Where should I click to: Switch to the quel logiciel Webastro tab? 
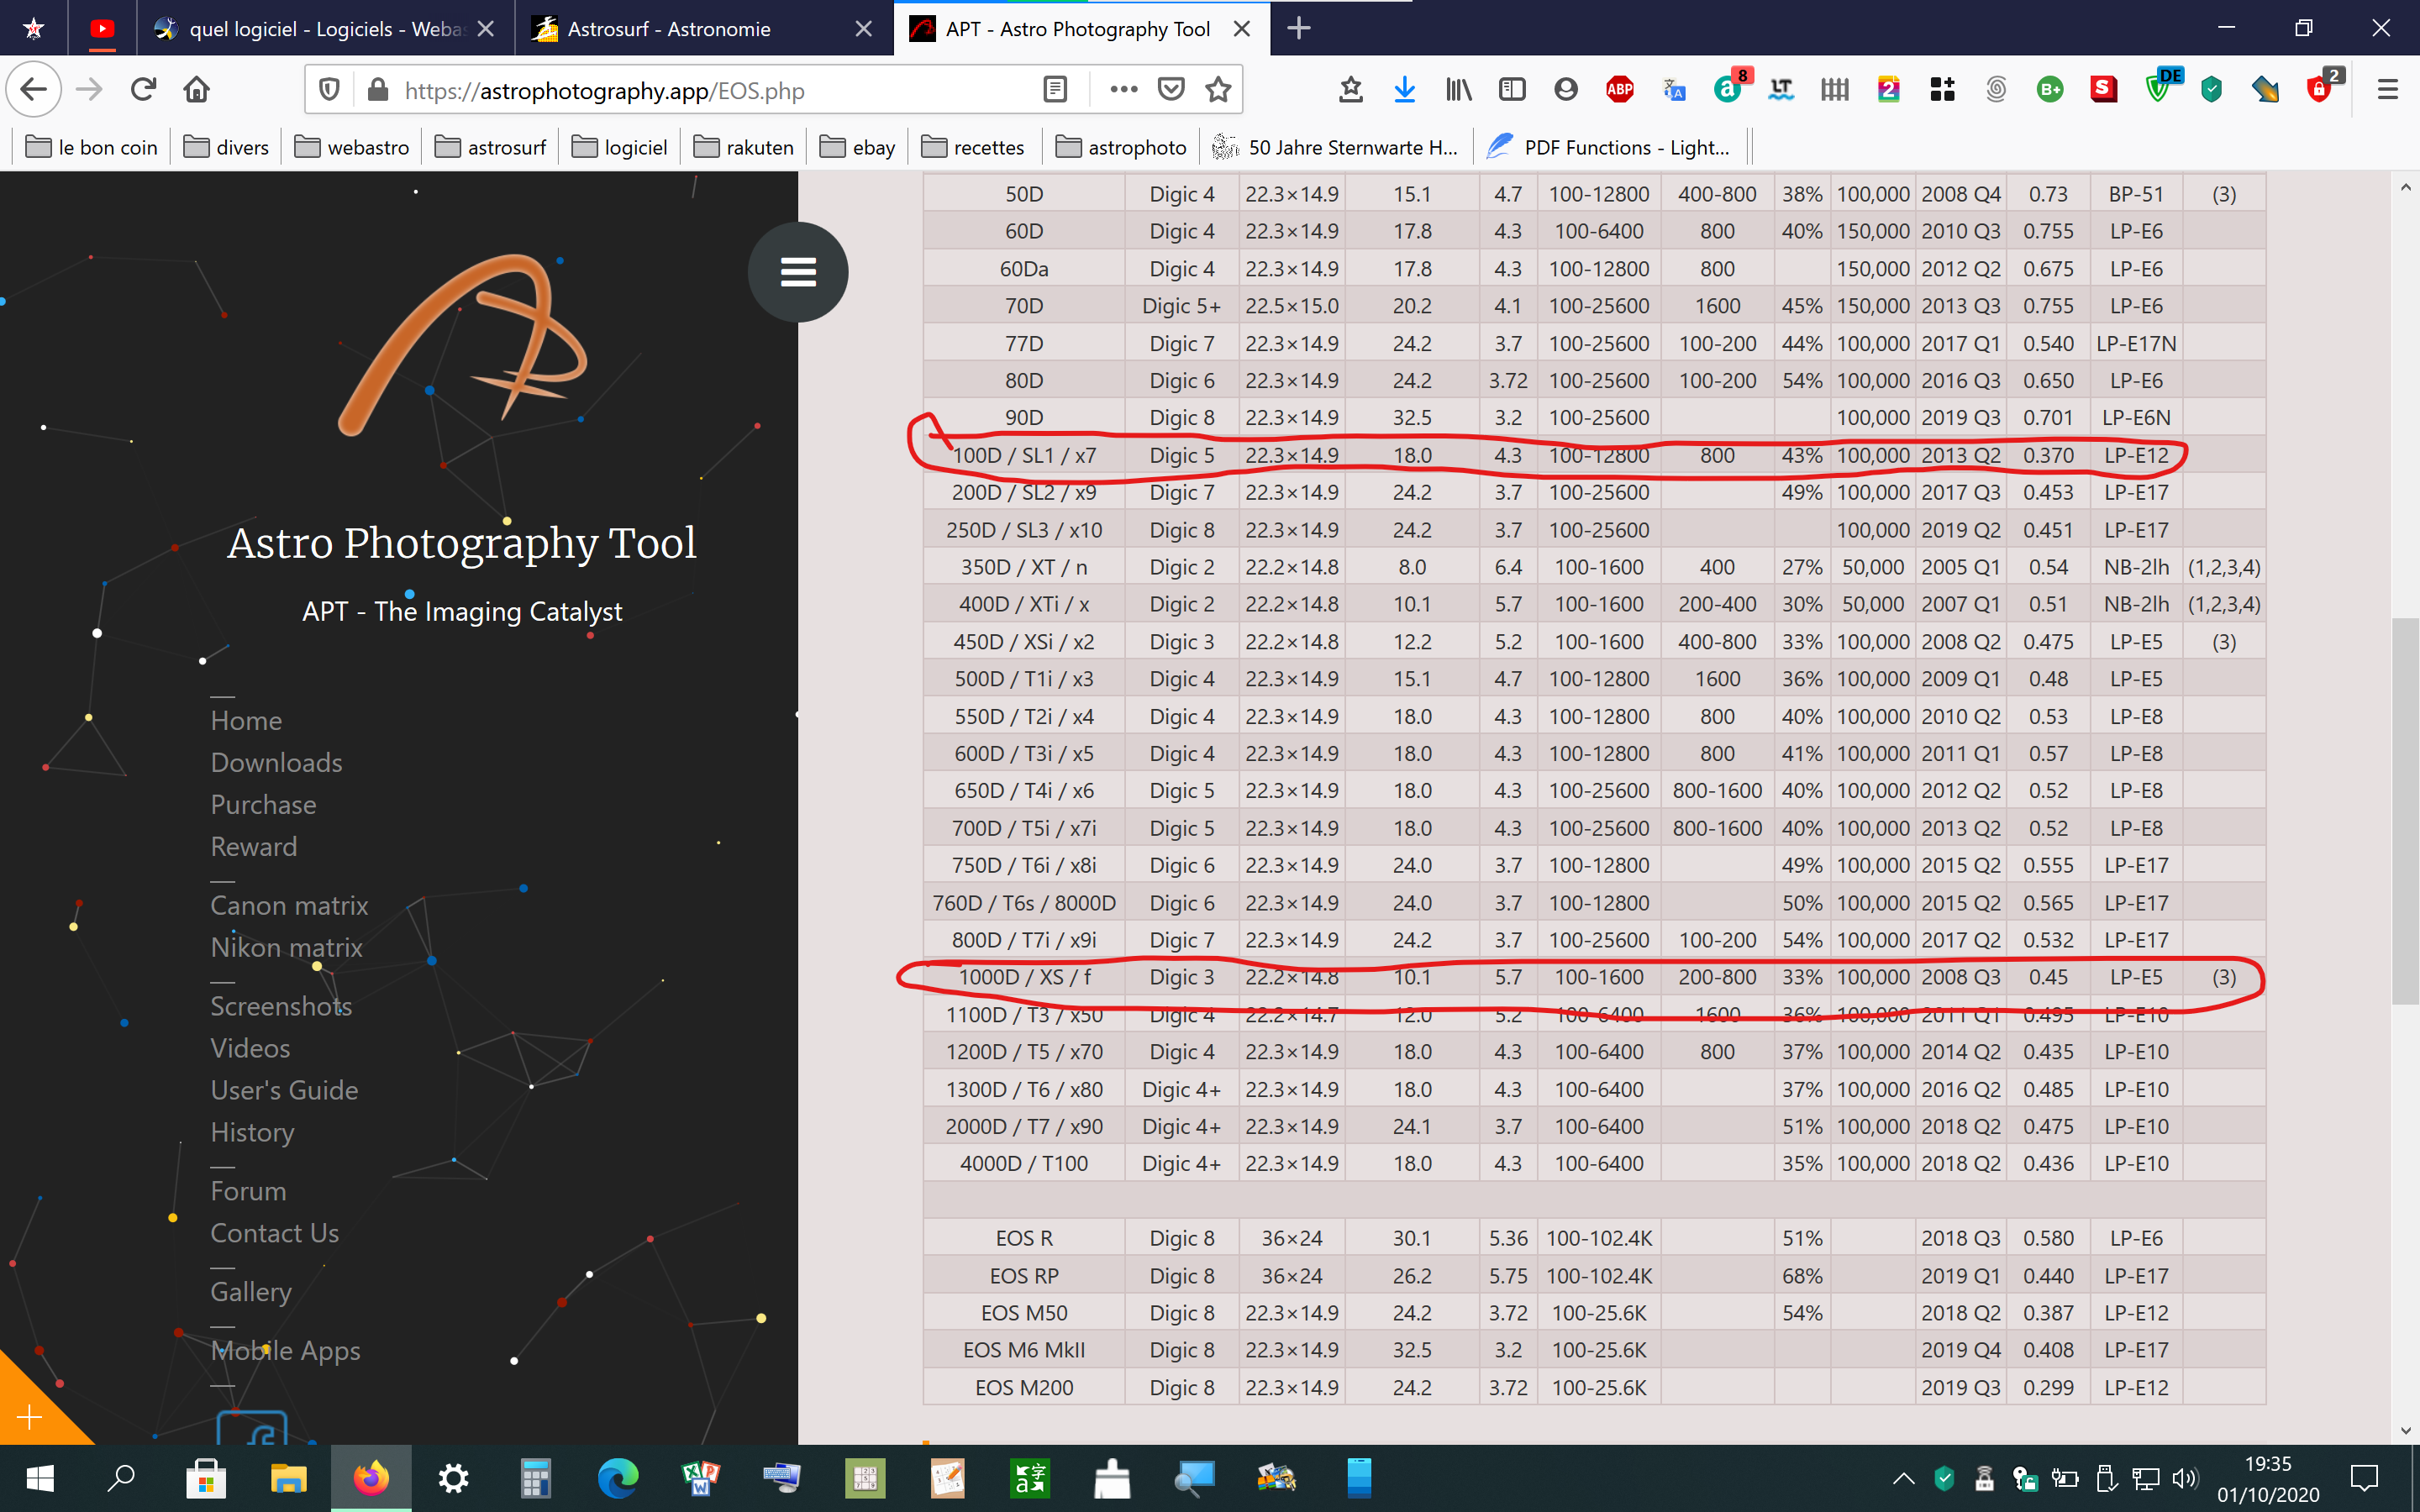[327, 29]
